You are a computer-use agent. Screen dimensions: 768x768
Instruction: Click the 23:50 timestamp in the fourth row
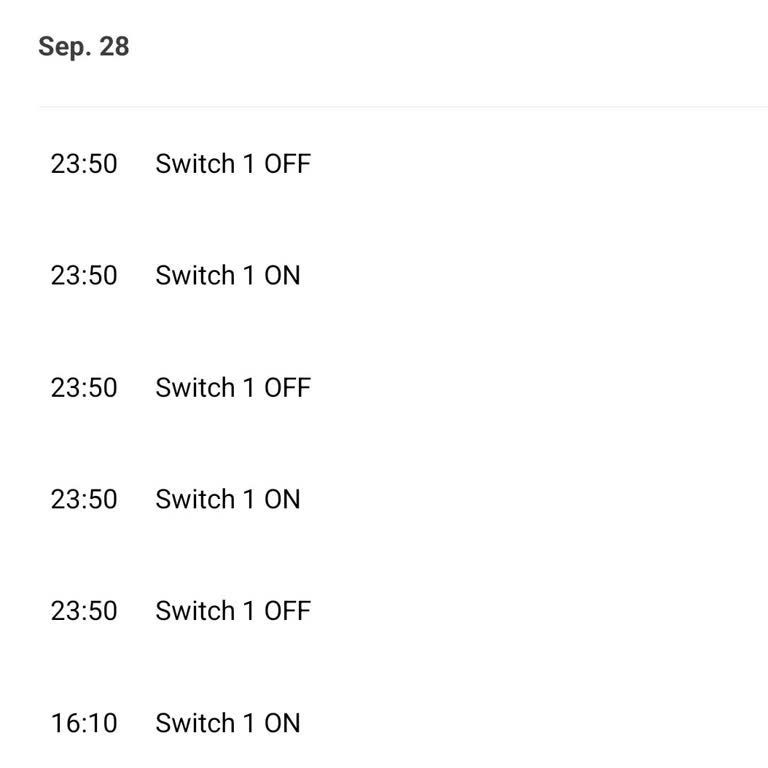[84, 500]
